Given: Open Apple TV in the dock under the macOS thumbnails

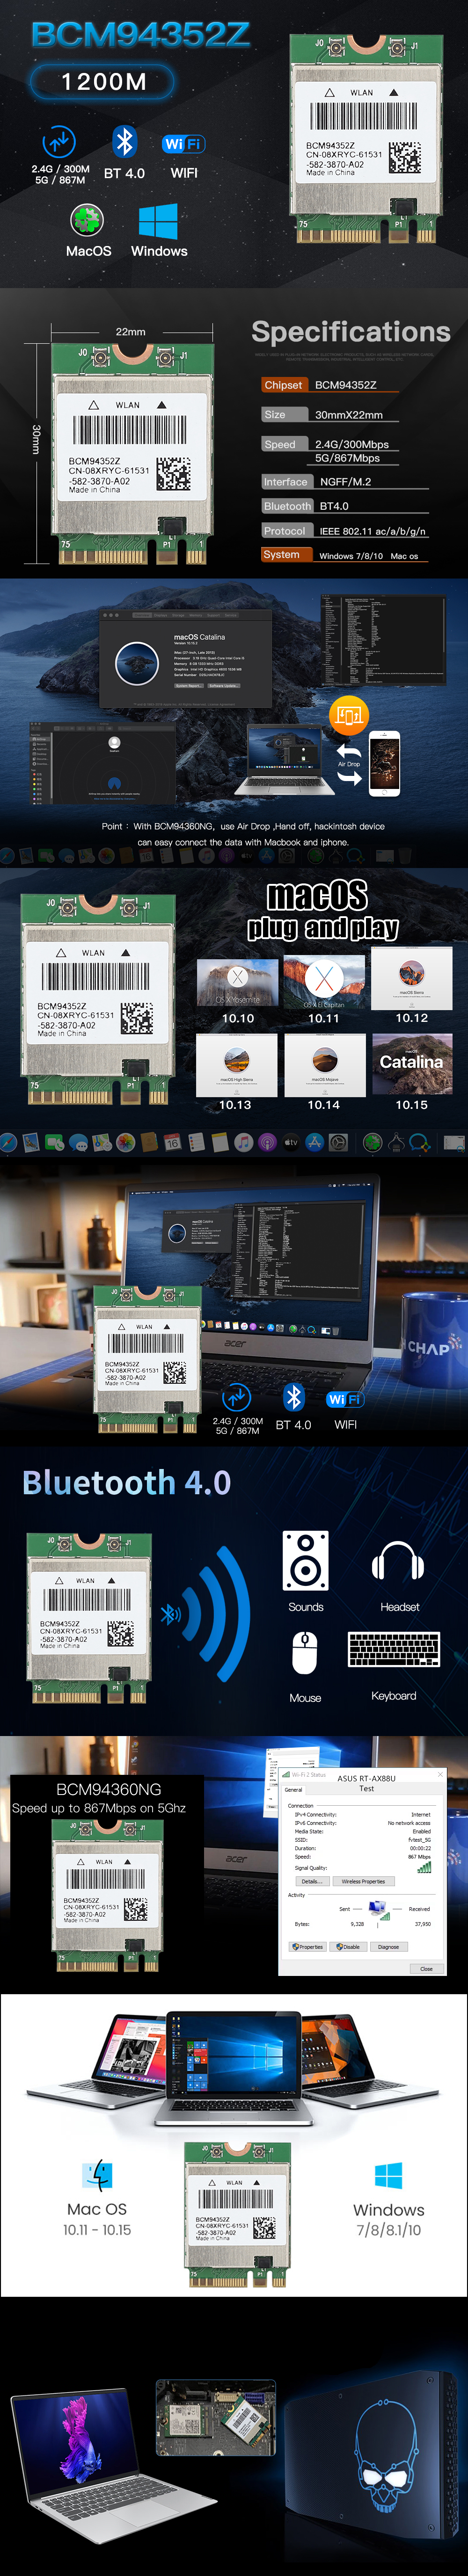Looking at the screenshot, I should click(291, 1141).
